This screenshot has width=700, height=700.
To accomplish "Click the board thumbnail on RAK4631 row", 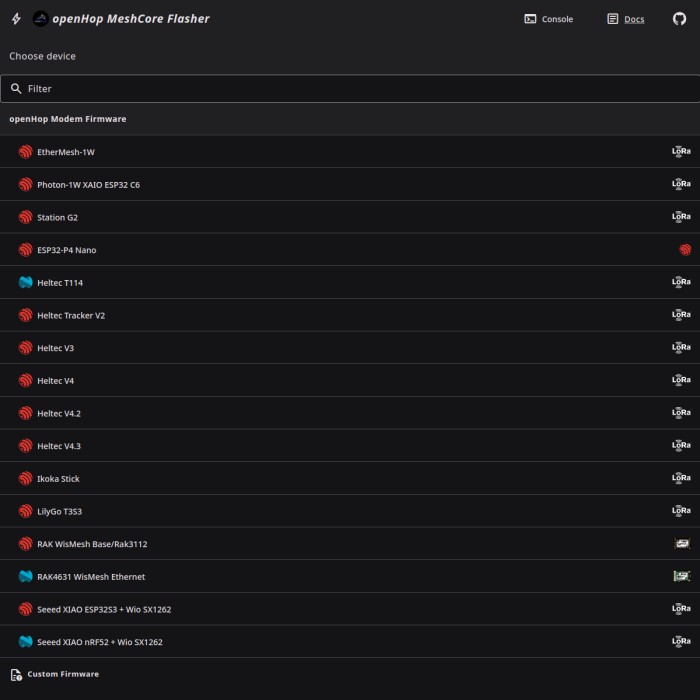I will (682, 576).
